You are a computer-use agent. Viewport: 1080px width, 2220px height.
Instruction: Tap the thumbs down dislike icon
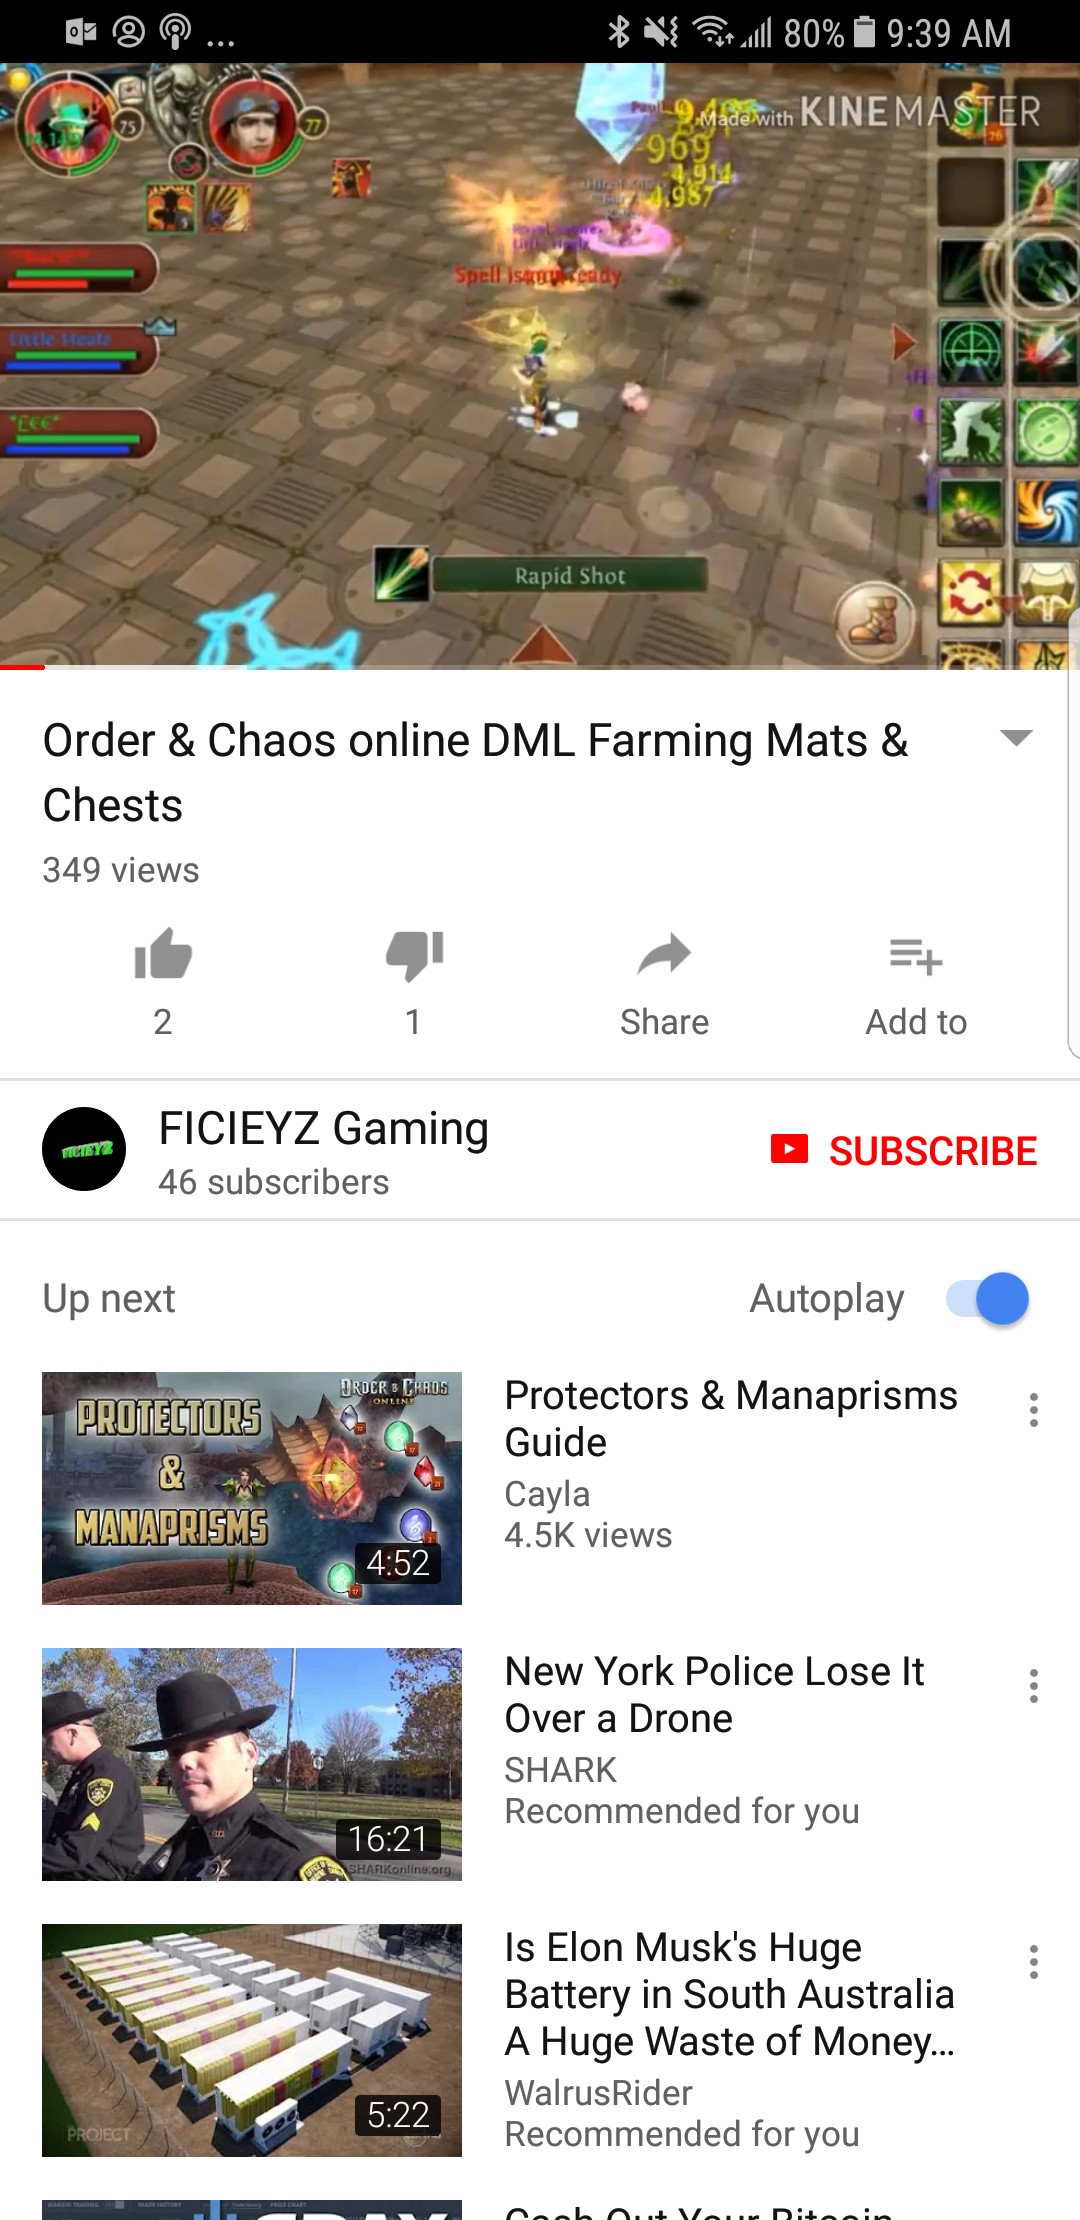coord(414,955)
